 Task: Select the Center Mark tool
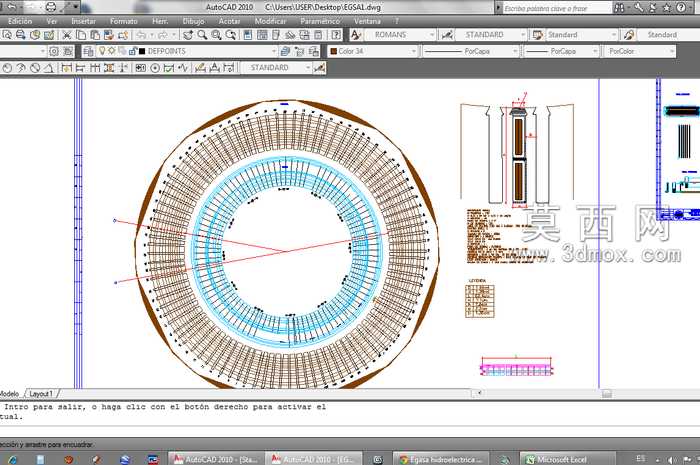155,68
